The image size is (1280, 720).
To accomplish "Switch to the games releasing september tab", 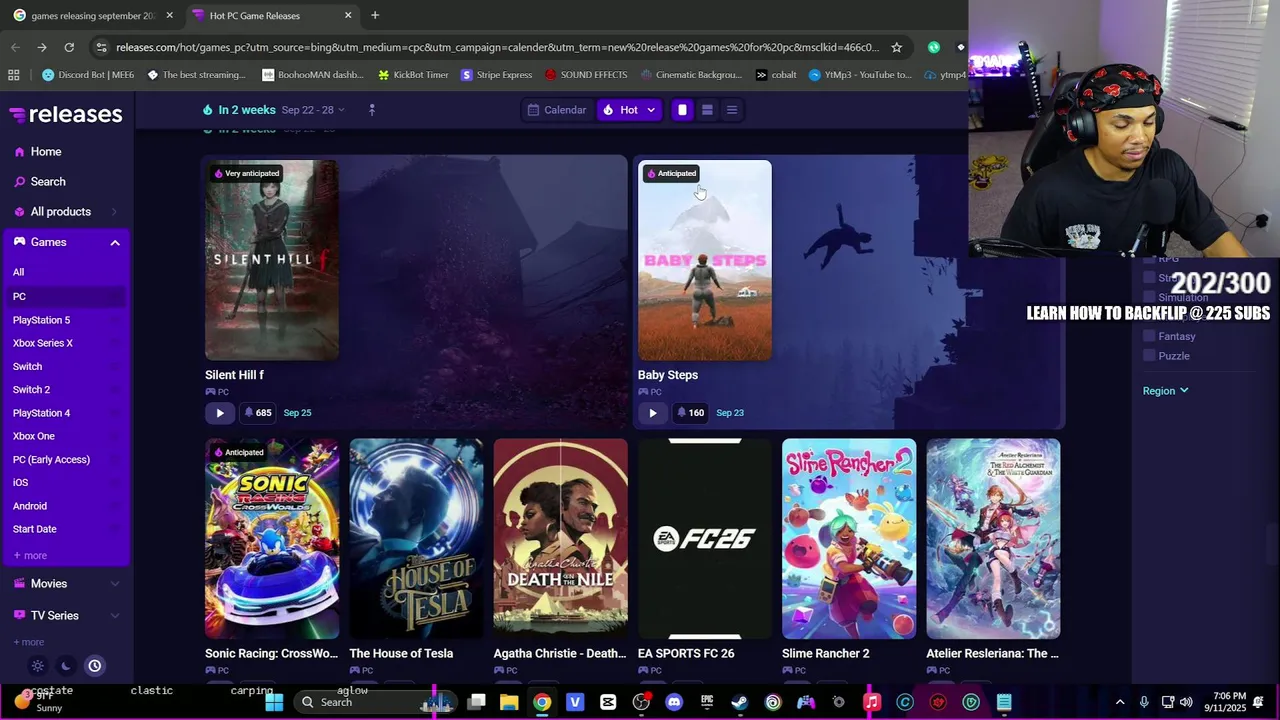I will (x=92, y=16).
